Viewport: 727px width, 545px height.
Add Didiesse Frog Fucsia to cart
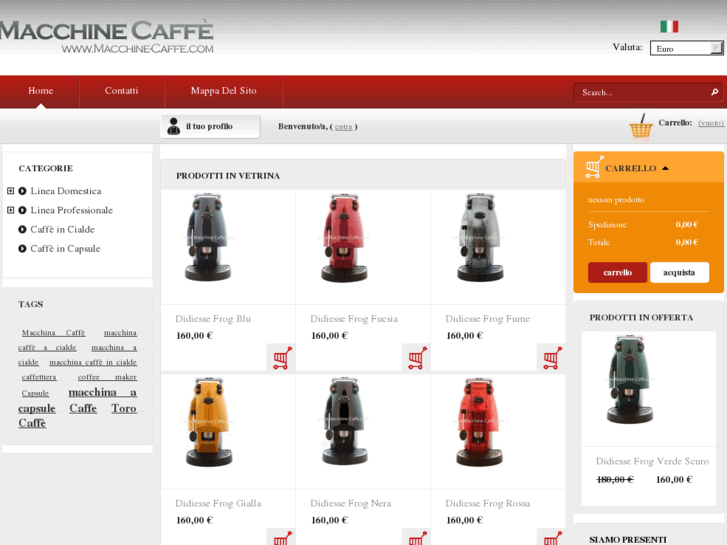(x=416, y=358)
